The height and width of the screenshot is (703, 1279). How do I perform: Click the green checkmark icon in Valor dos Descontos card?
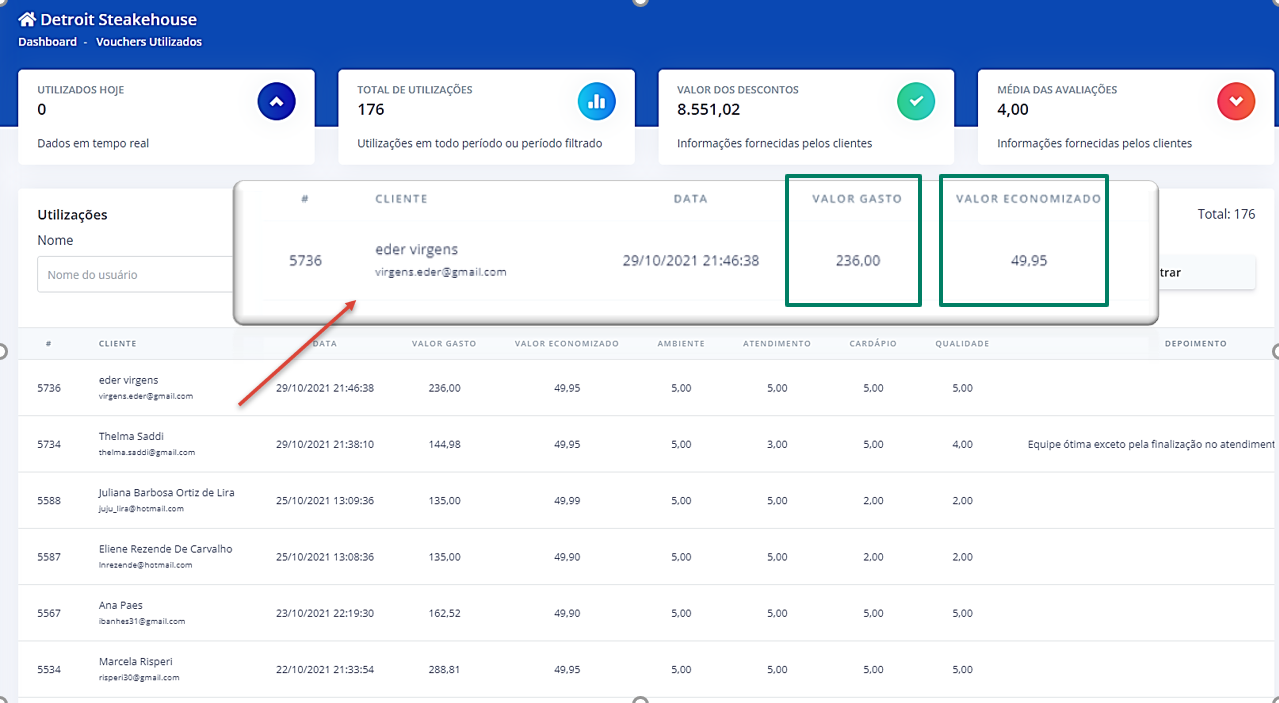pyautogui.click(x=916, y=101)
